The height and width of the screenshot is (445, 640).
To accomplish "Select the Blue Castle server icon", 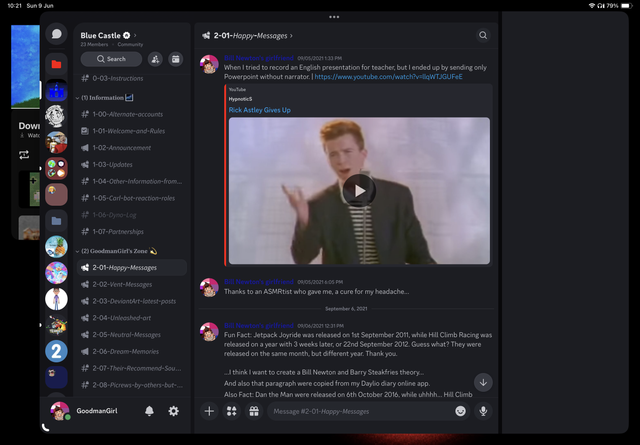I will tap(56, 91).
